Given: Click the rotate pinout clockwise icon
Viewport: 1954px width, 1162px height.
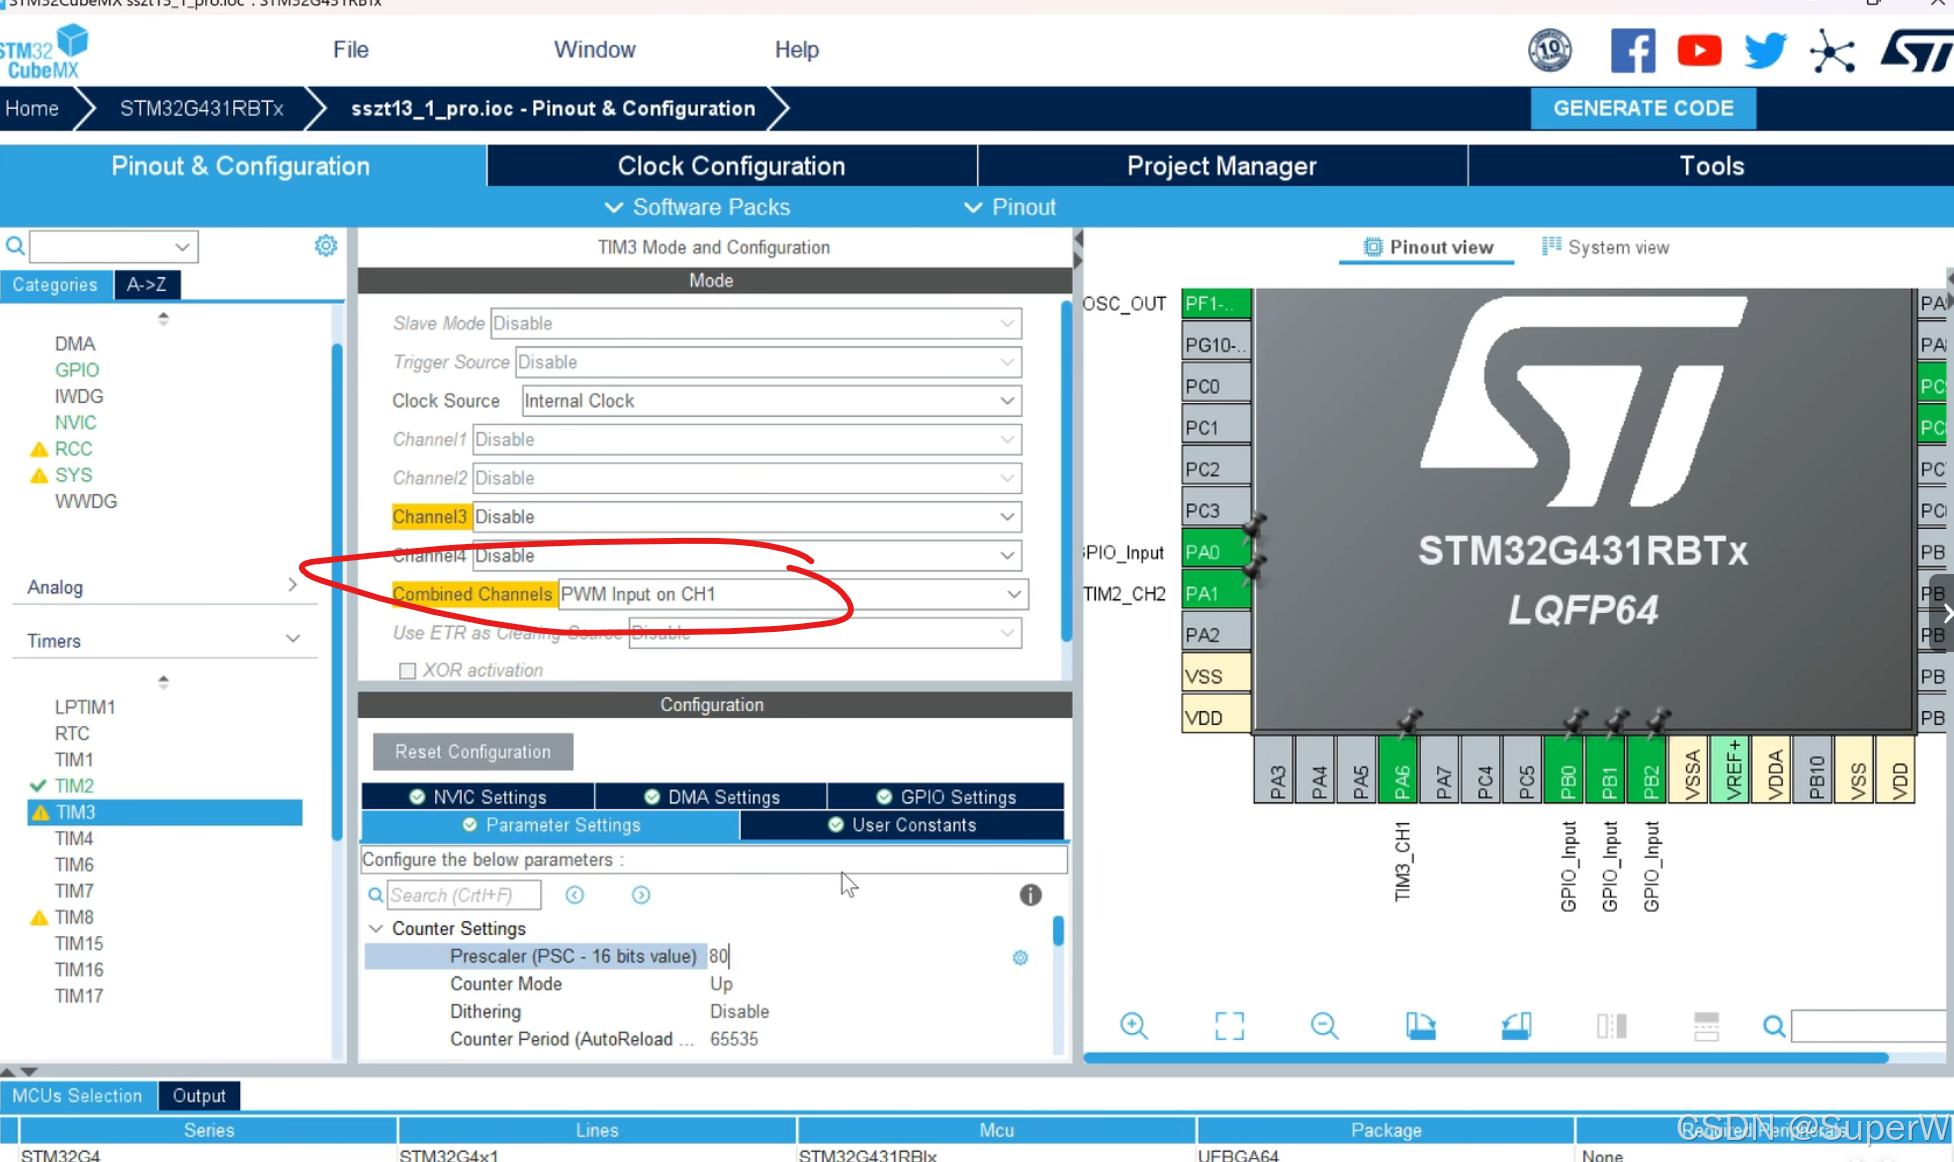Looking at the screenshot, I should (1420, 1025).
